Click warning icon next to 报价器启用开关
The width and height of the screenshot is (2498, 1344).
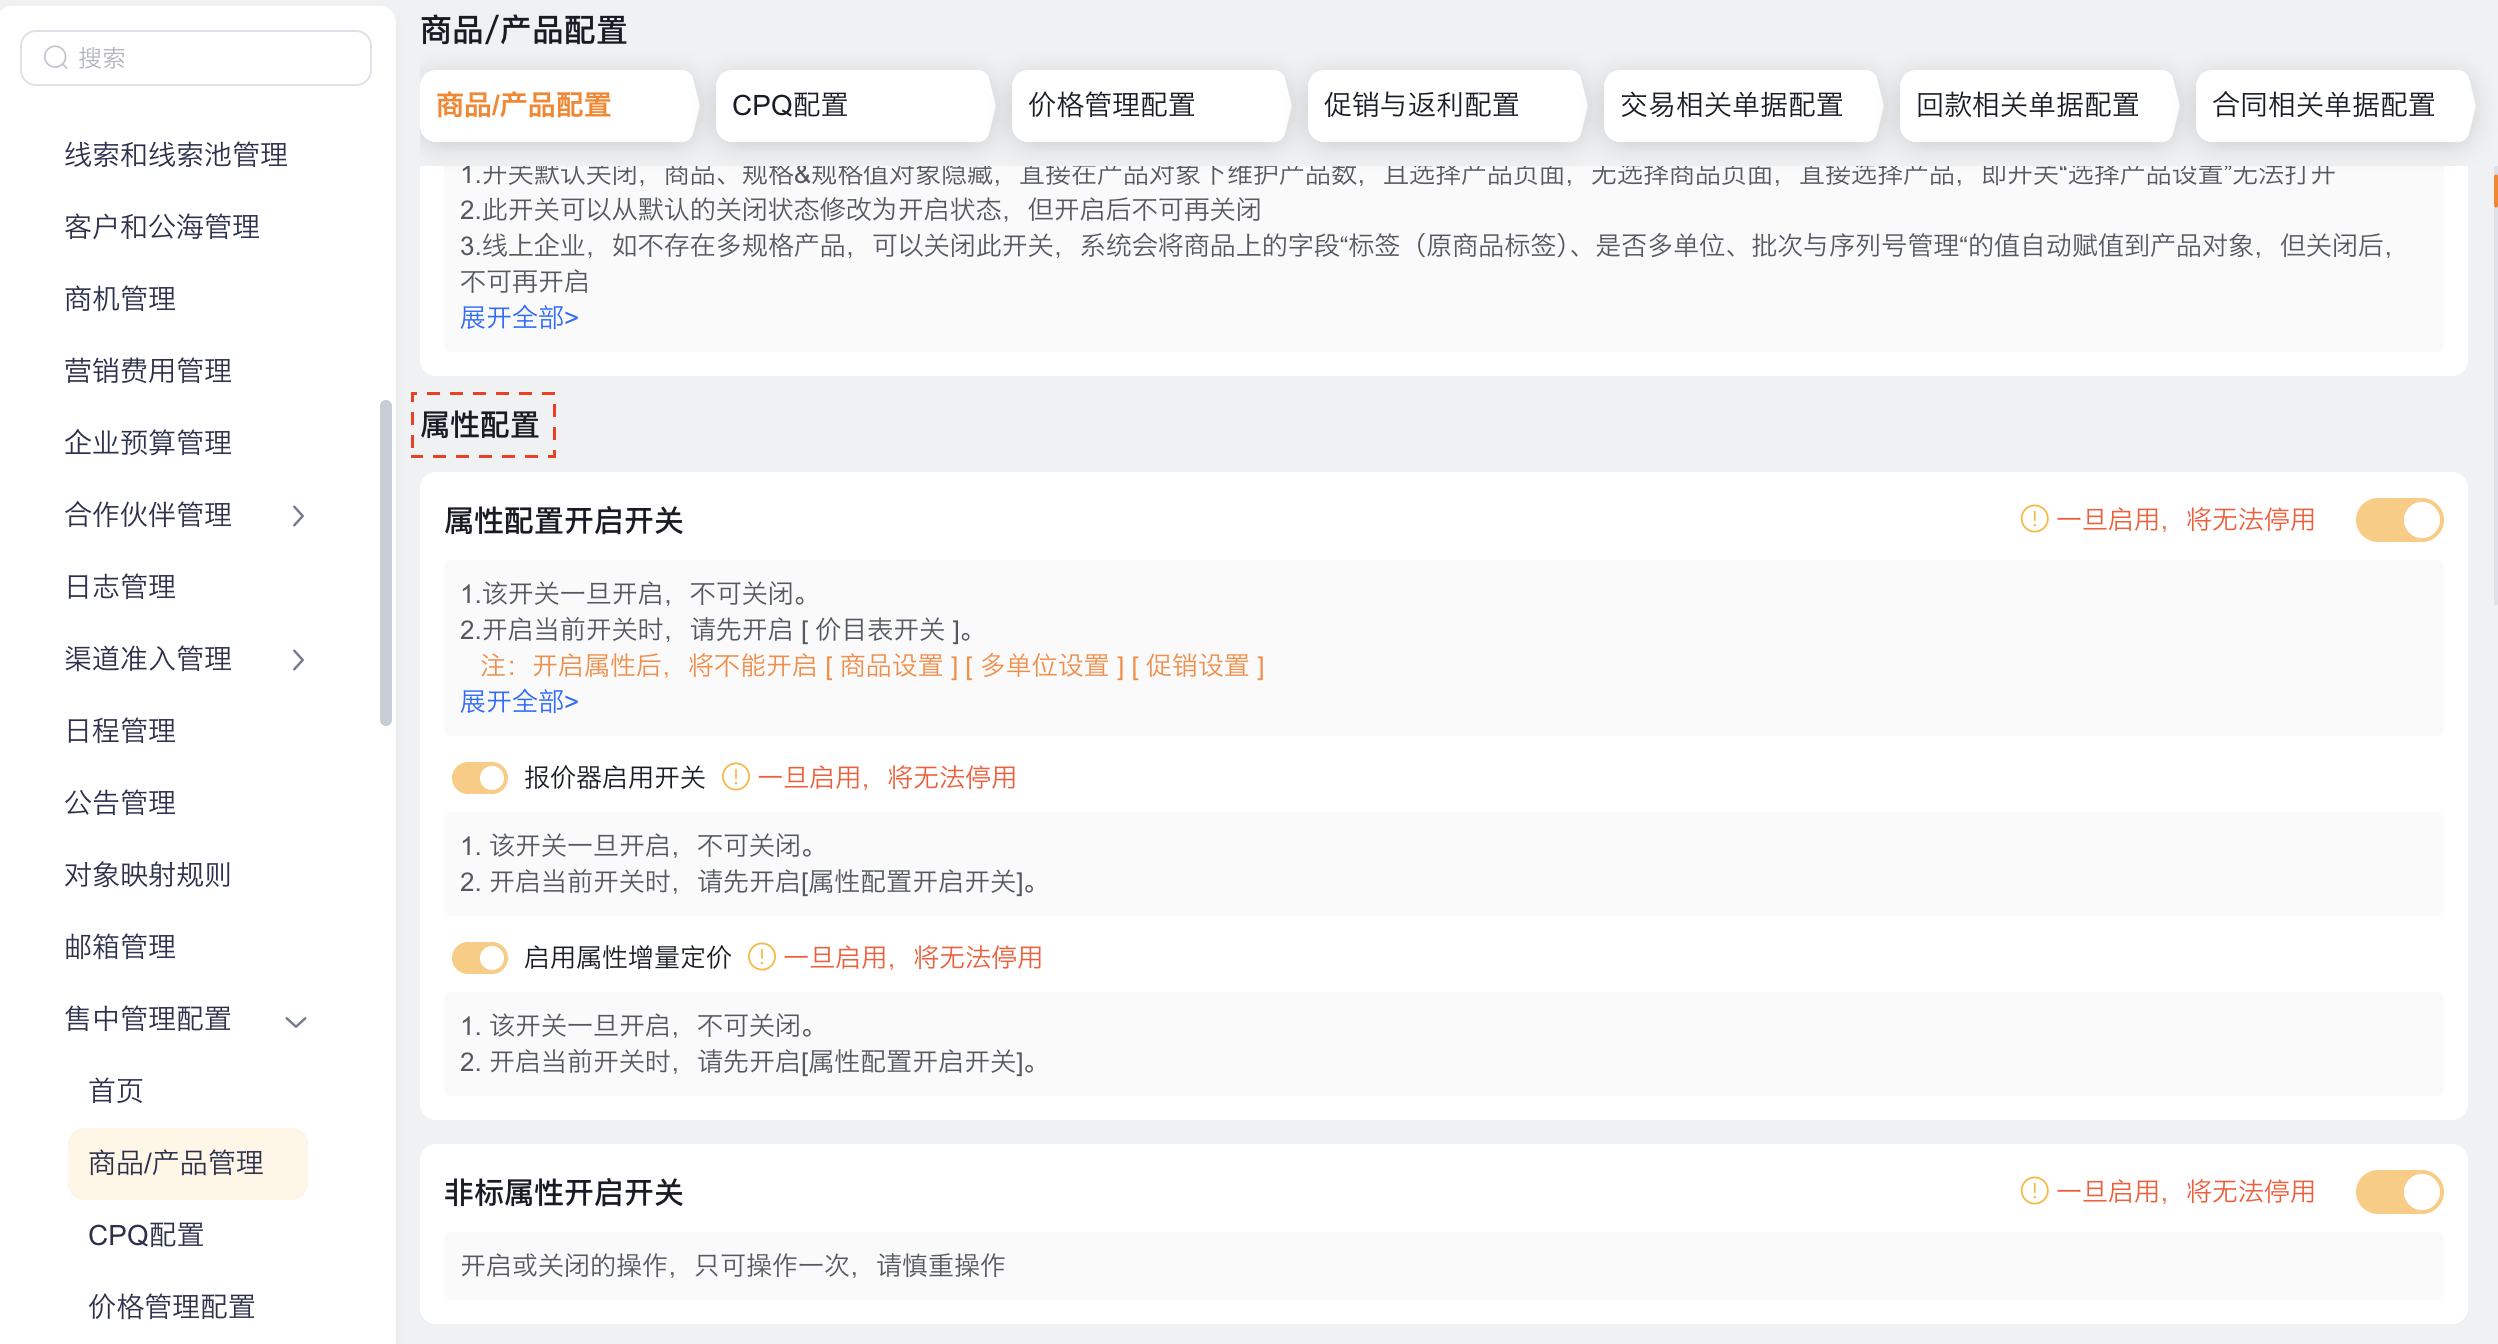[x=736, y=777]
